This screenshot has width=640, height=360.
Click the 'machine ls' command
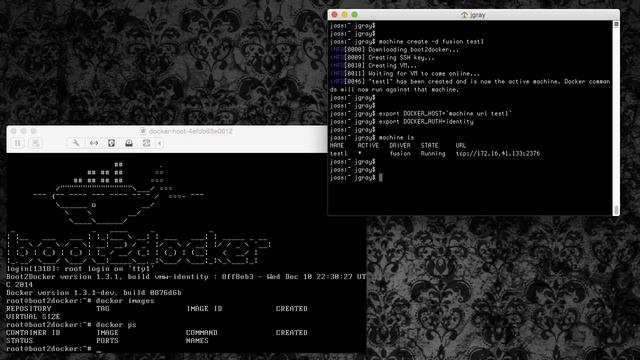tap(396, 138)
